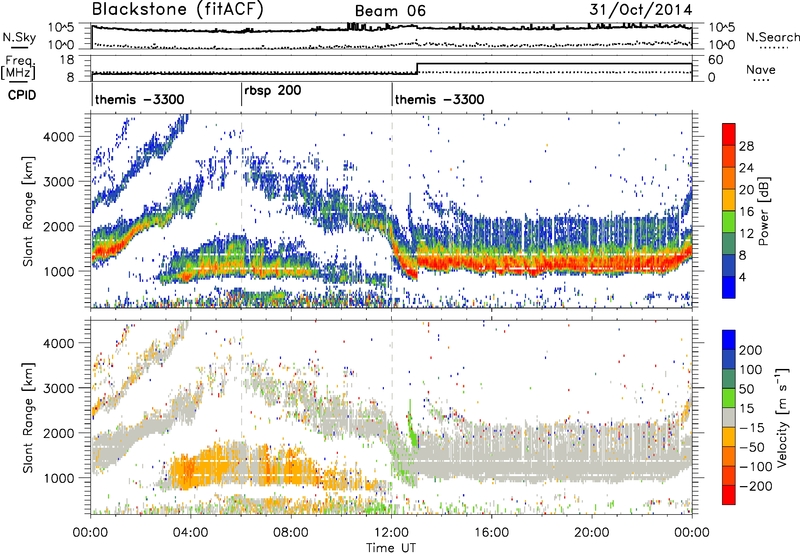Click the '08:00' time axis label

click(x=291, y=533)
